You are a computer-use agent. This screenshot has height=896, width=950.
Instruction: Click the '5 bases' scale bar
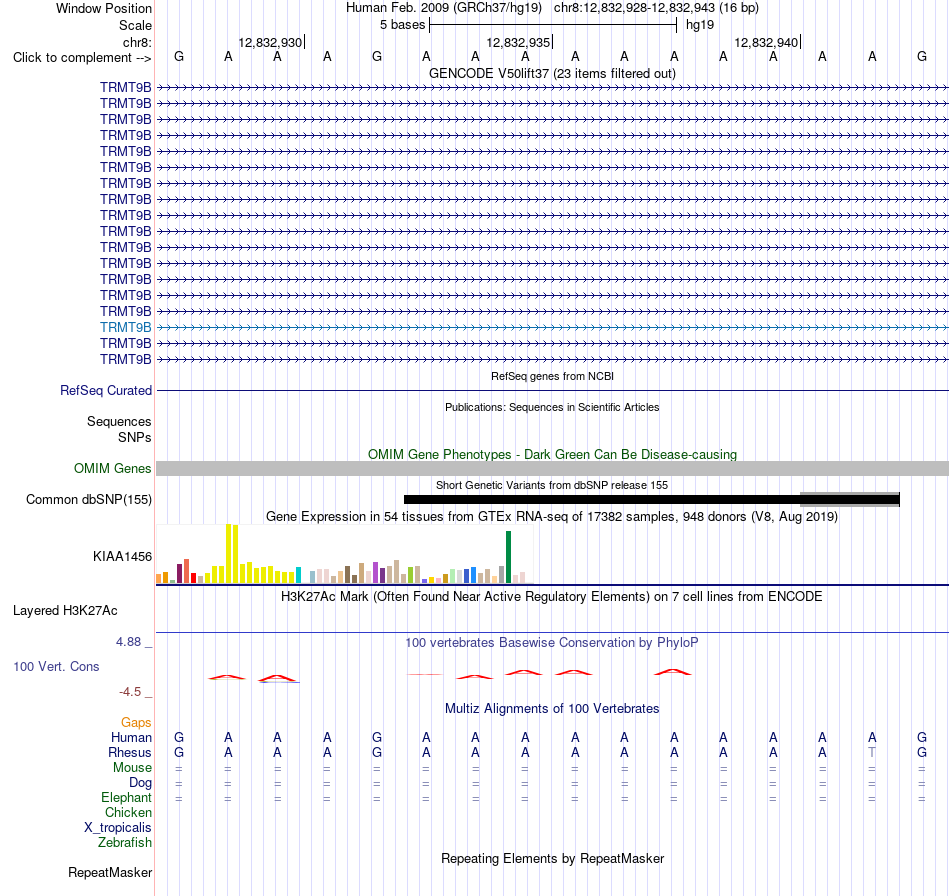coord(553,25)
